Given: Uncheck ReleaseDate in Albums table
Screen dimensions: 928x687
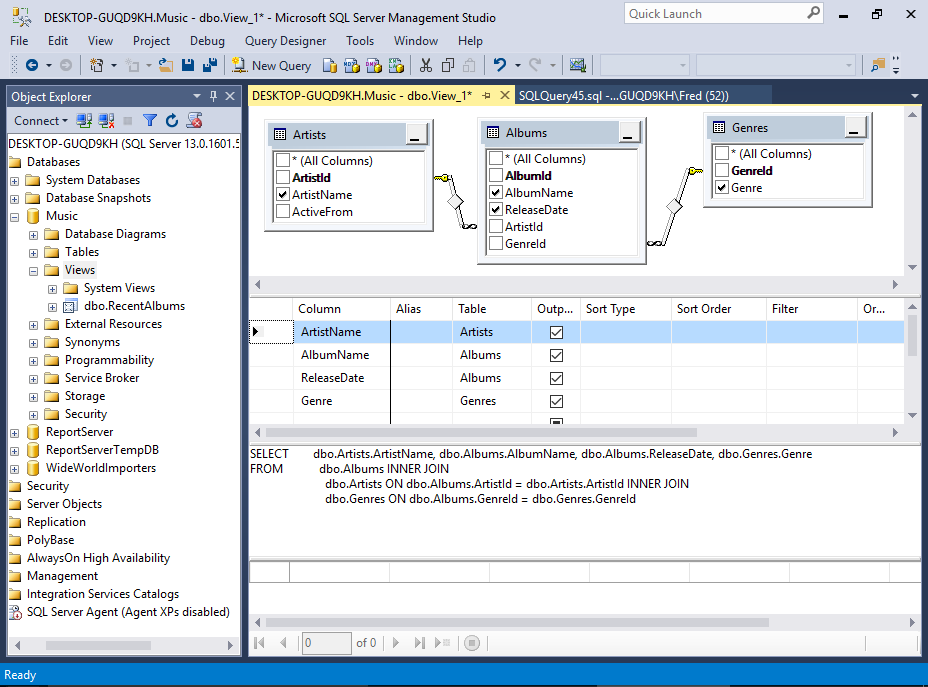Looking at the screenshot, I should point(496,210).
